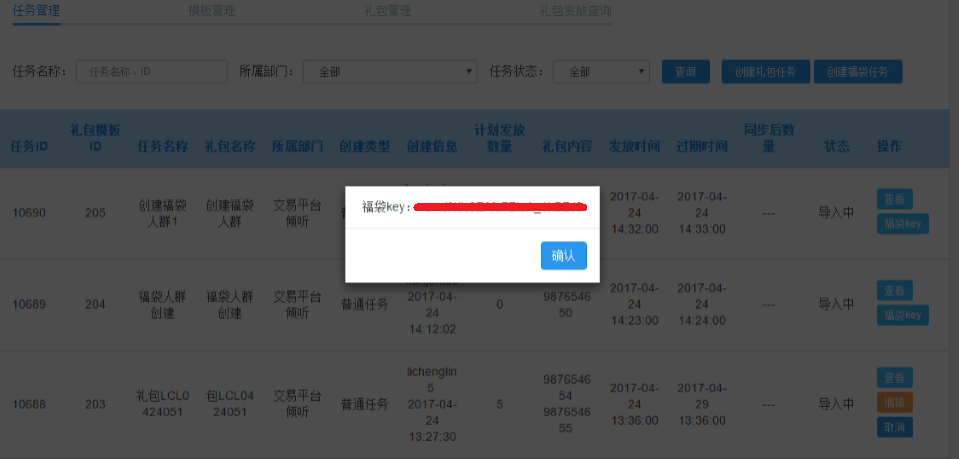Click the 创建礼包任务 button
959x459 pixels.
[765, 72]
